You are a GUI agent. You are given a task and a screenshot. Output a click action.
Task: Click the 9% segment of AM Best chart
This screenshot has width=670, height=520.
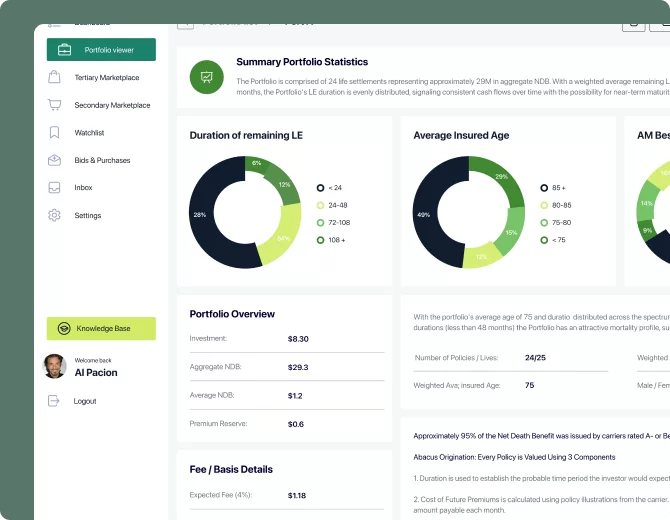[x=648, y=231]
